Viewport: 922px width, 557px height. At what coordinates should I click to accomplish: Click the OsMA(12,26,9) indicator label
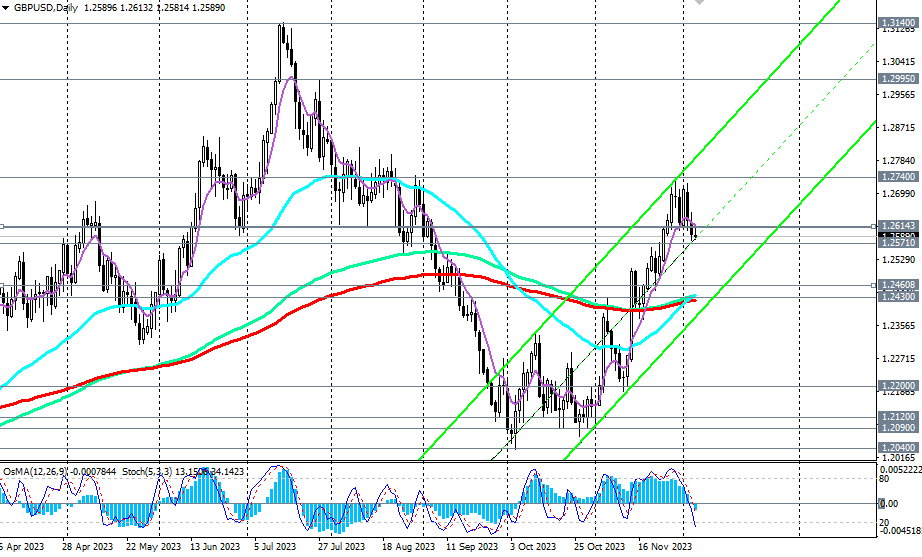pyautogui.click(x=61, y=471)
